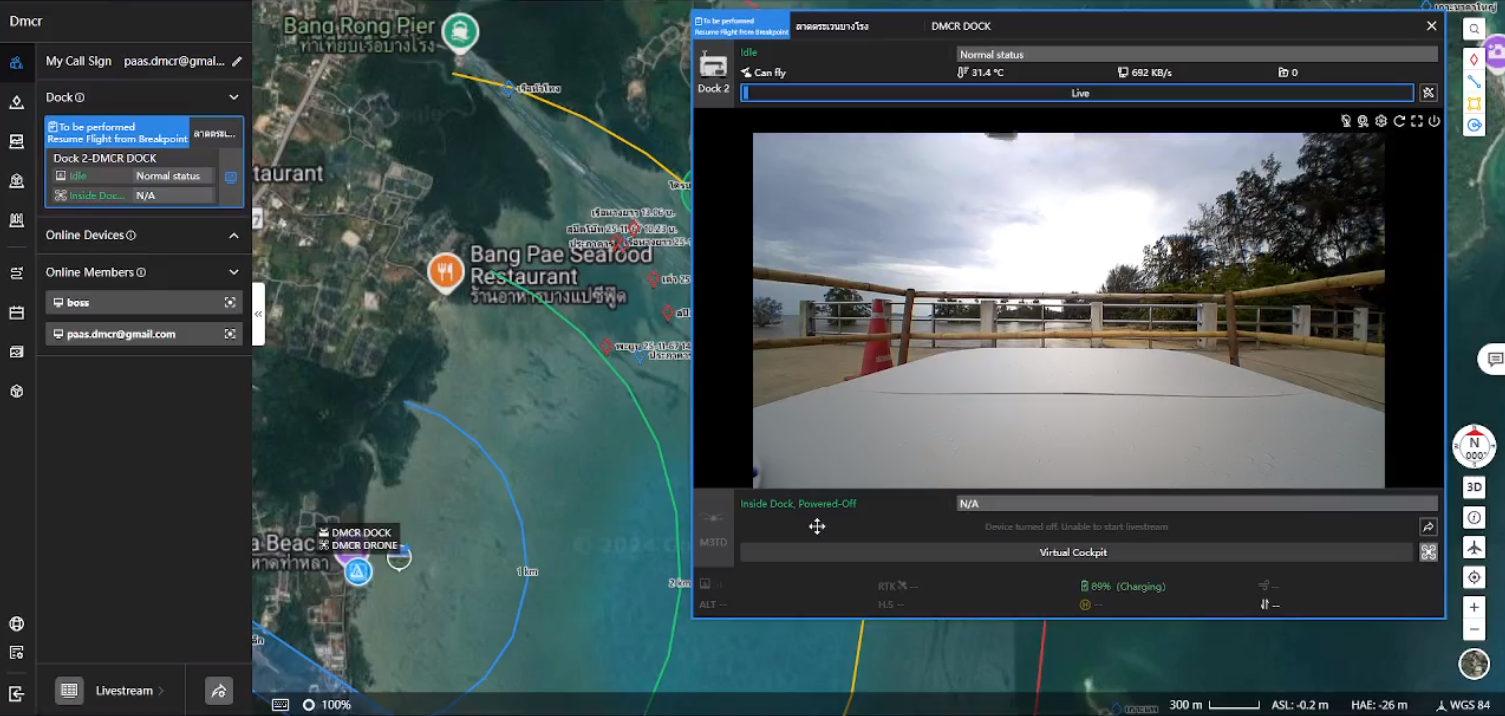The height and width of the screenshot is (716, 1505).
Task: Open the Livestream panel at bottom left
Action: [130, 691]
